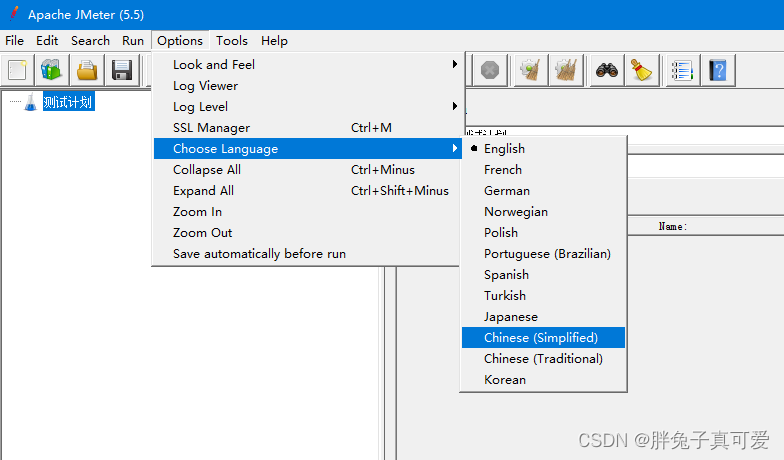Open the Function Helper list icon
Image resolution: width=784 pixels, height=460 pixels.
point(682,70)
